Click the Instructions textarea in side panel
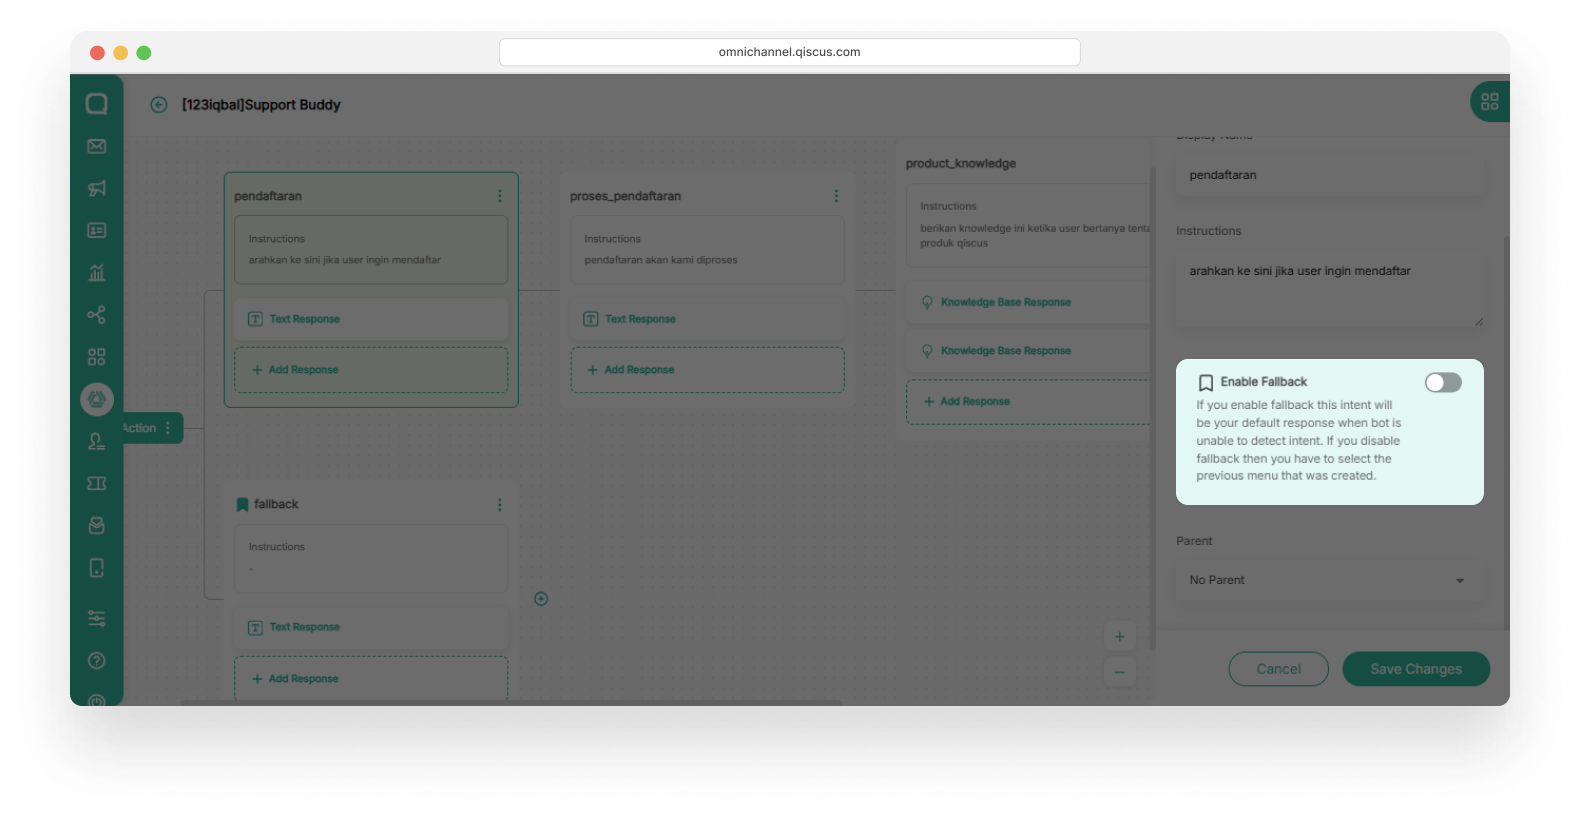Viewport: 1580px width, 815px height. (1328, 290)
